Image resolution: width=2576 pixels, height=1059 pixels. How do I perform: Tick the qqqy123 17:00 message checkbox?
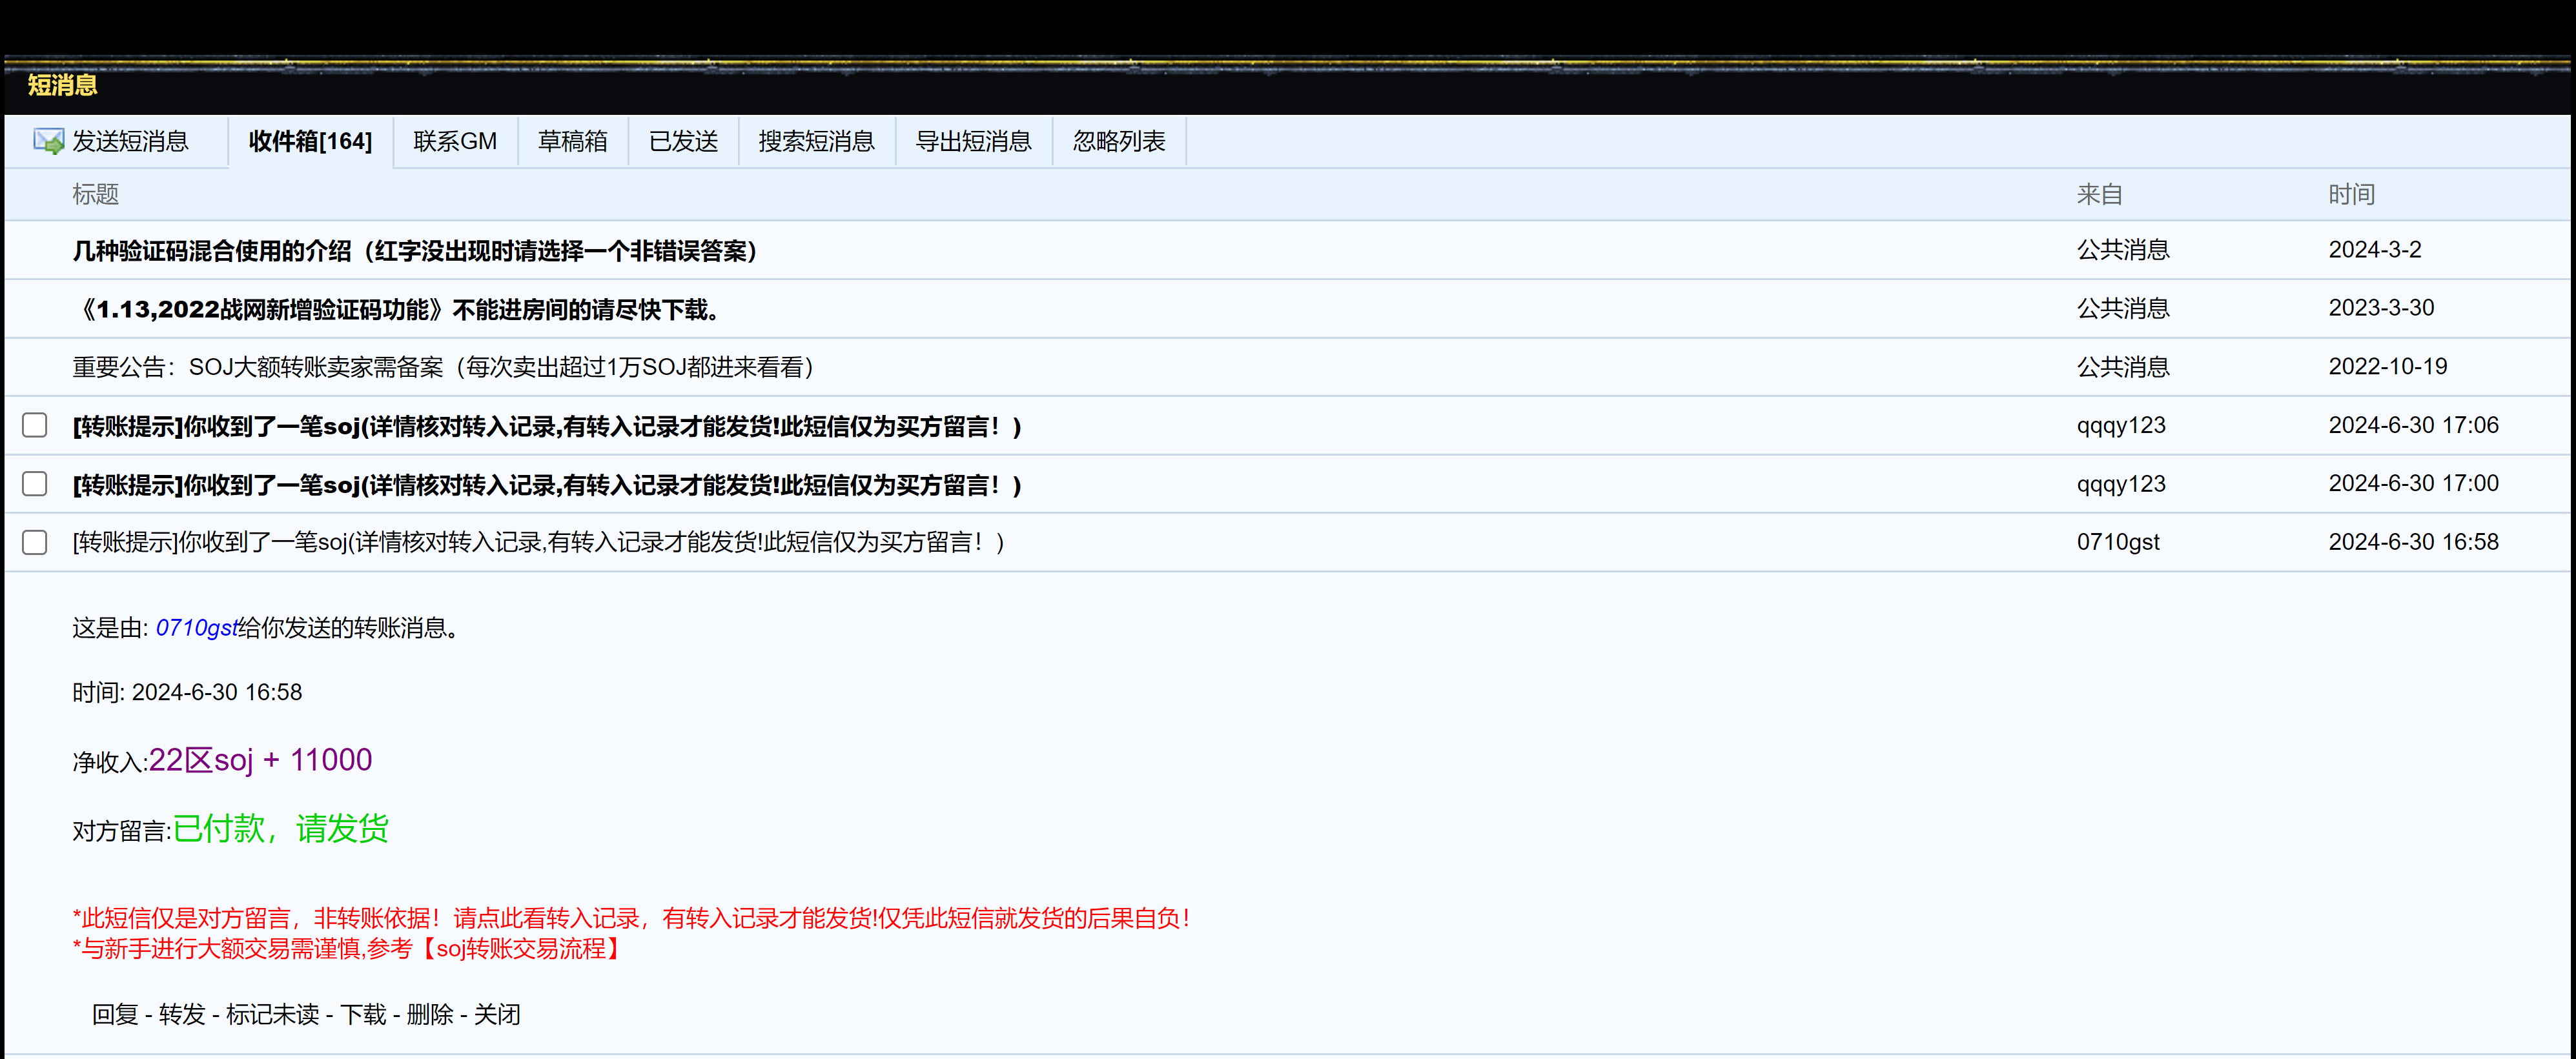pos(35,484)
